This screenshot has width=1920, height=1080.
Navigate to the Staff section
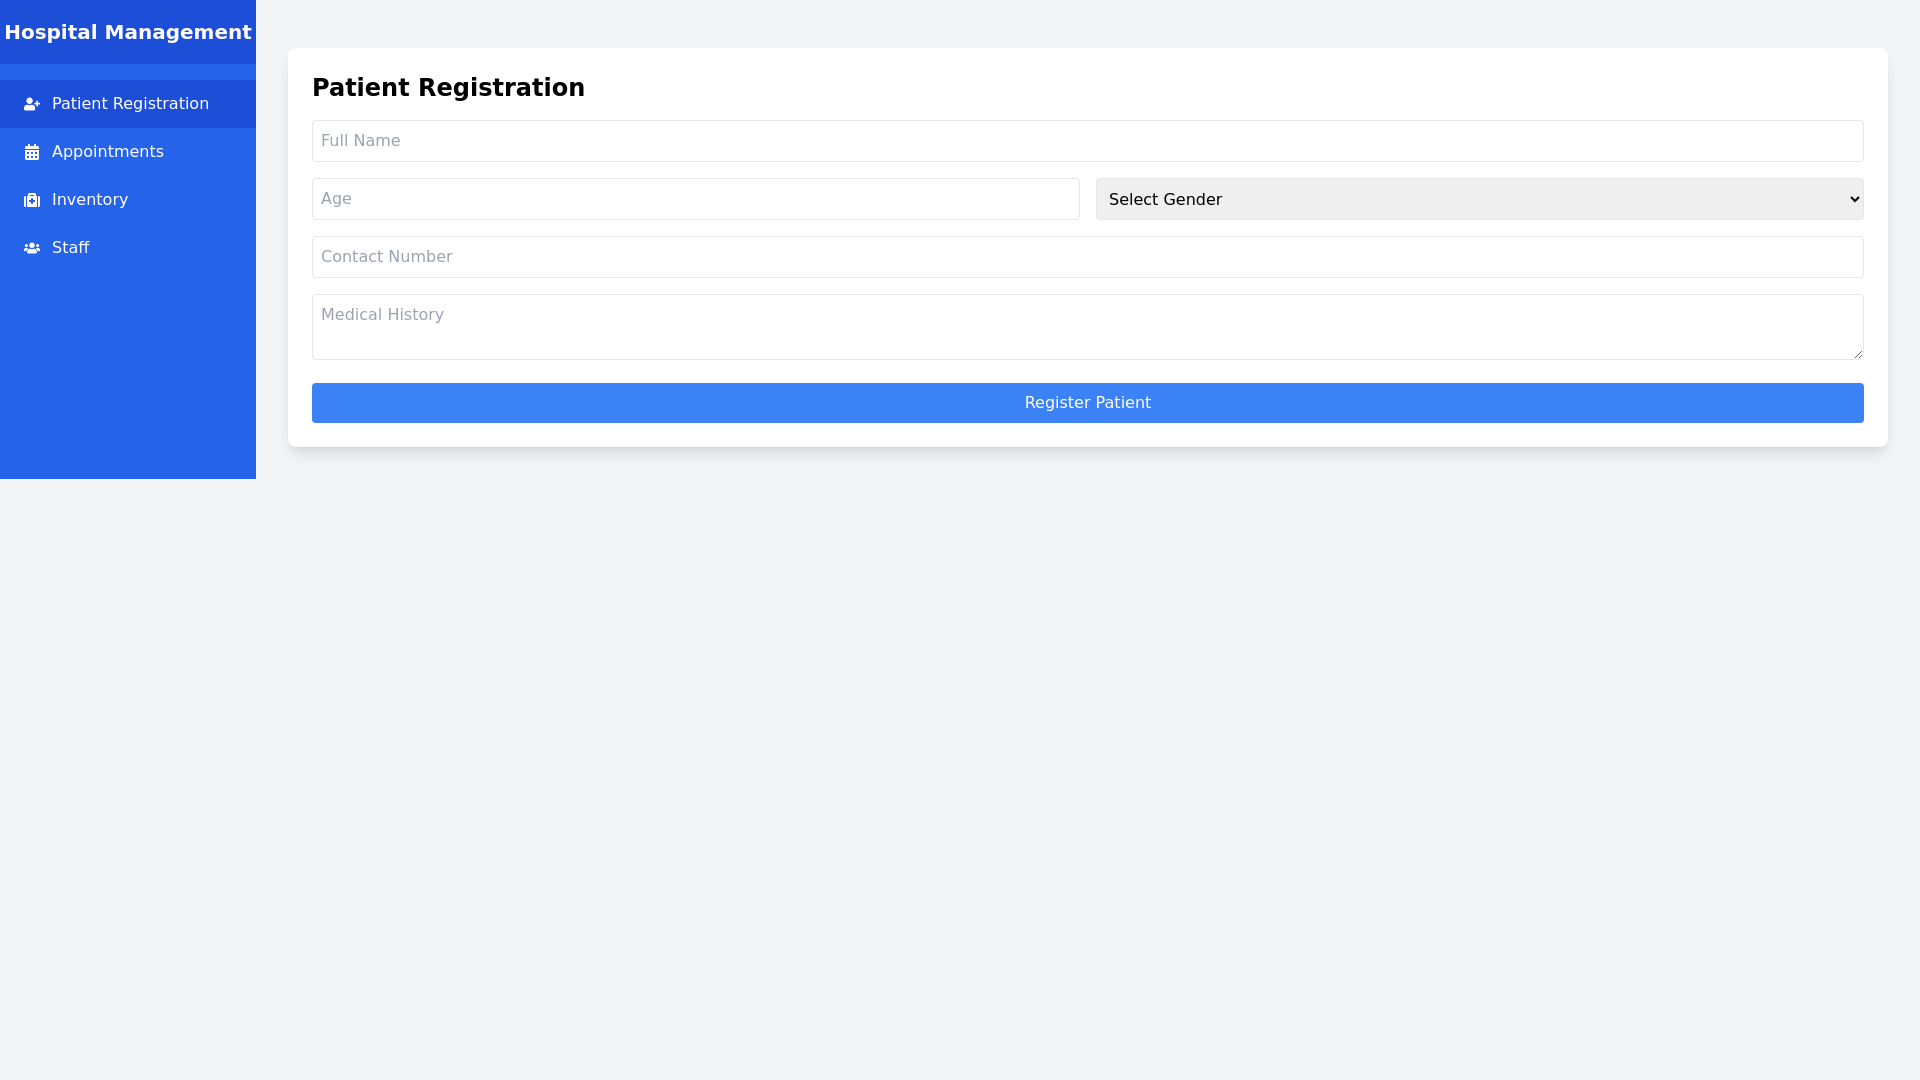point(70,248)
